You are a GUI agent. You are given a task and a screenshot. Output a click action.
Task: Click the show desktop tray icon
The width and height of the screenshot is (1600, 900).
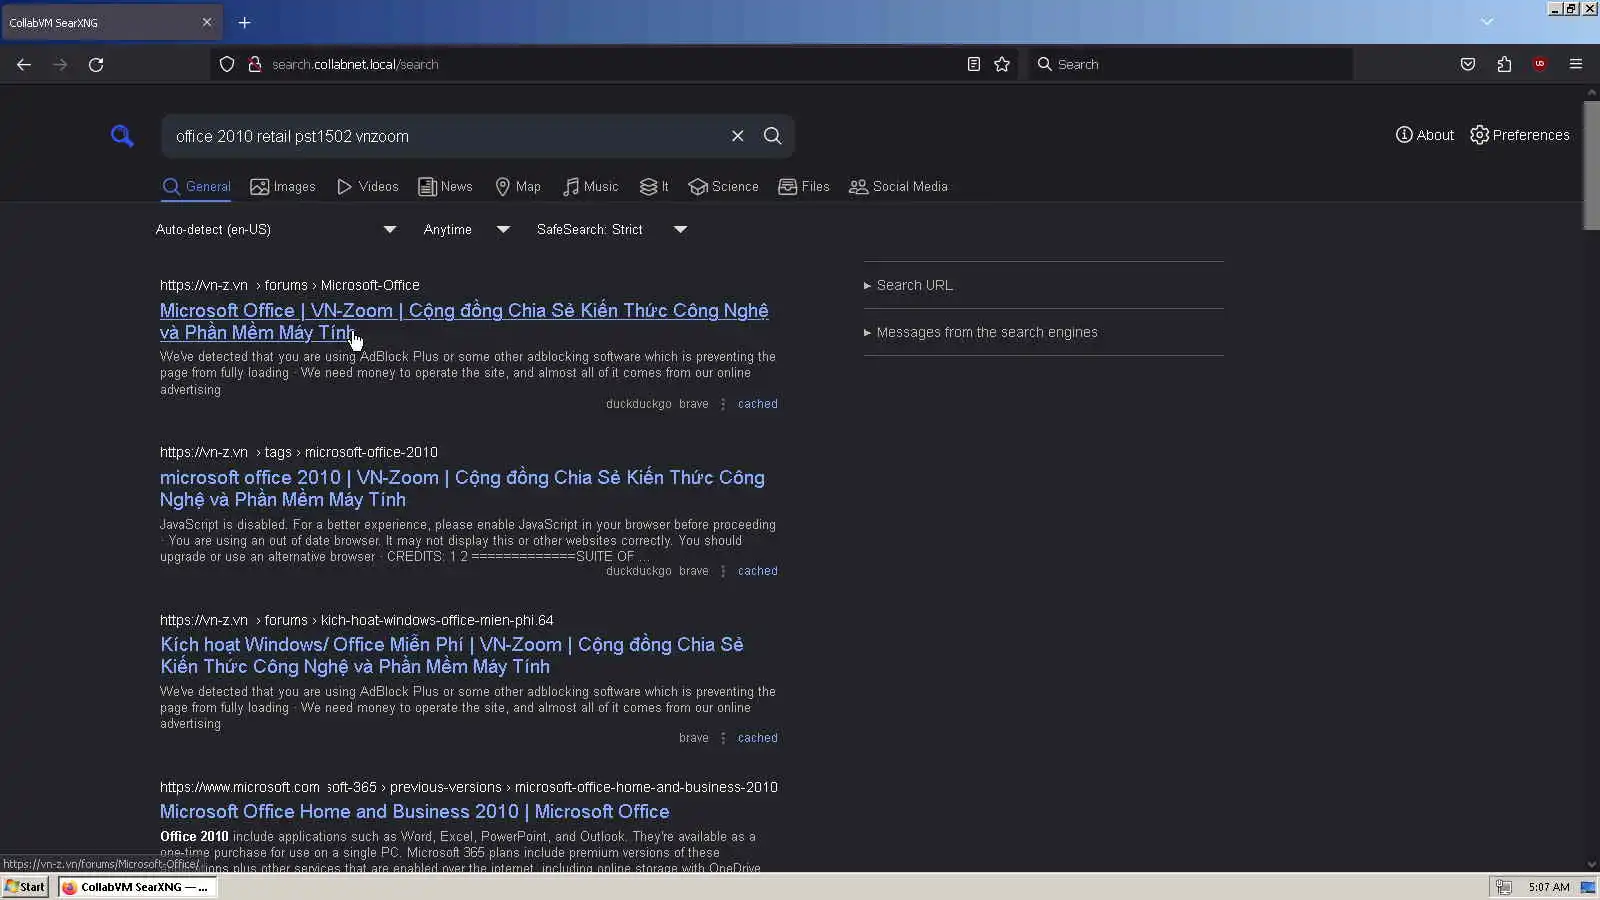pyautogui.click(x=1588, y=887)
